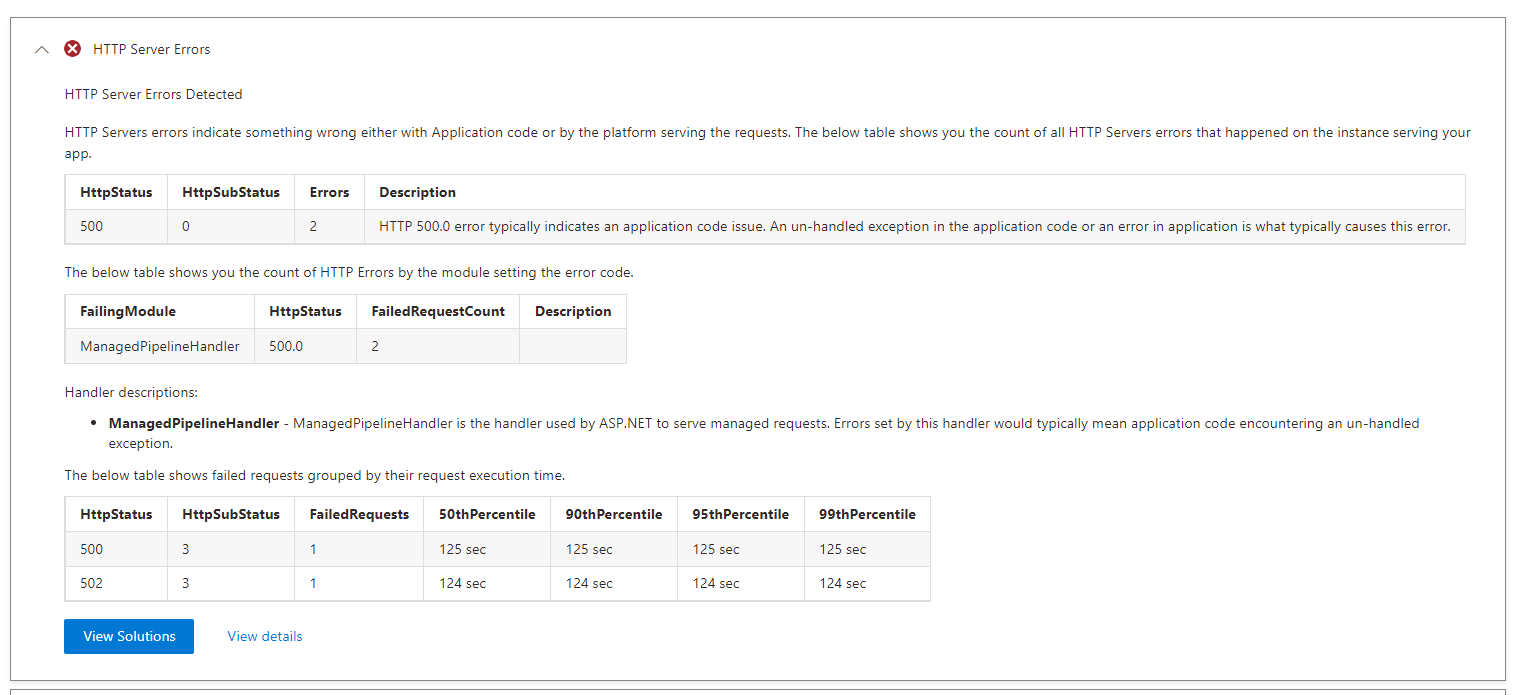
Task: Collapse the HTTP Server Errors section chevron
Action: 42,49
